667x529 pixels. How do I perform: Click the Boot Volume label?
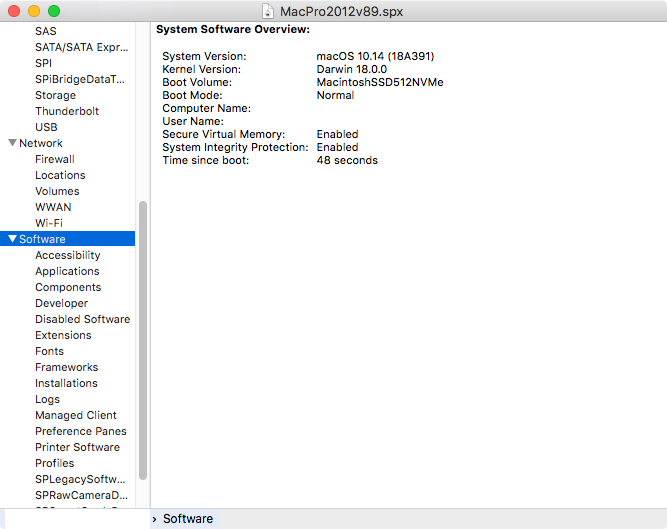(197, 82)
